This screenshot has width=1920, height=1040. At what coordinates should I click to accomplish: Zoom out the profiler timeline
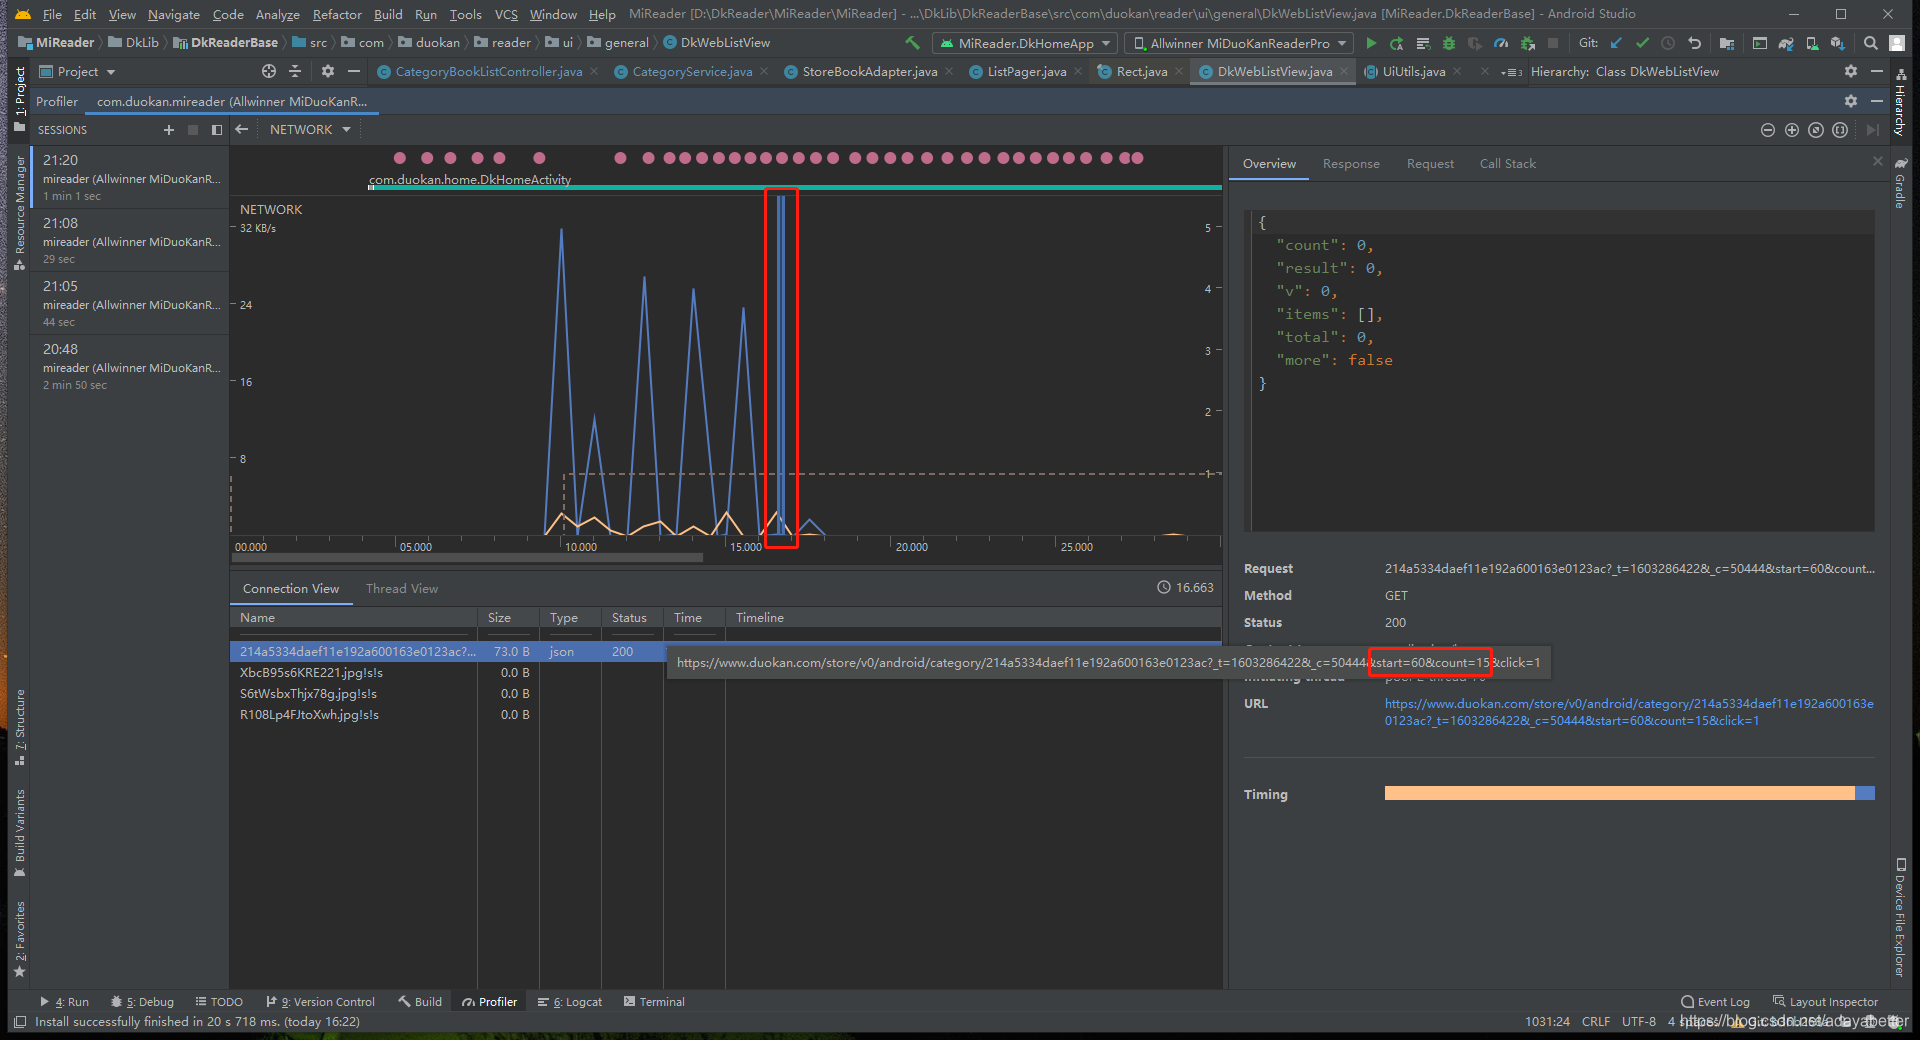1767,130
